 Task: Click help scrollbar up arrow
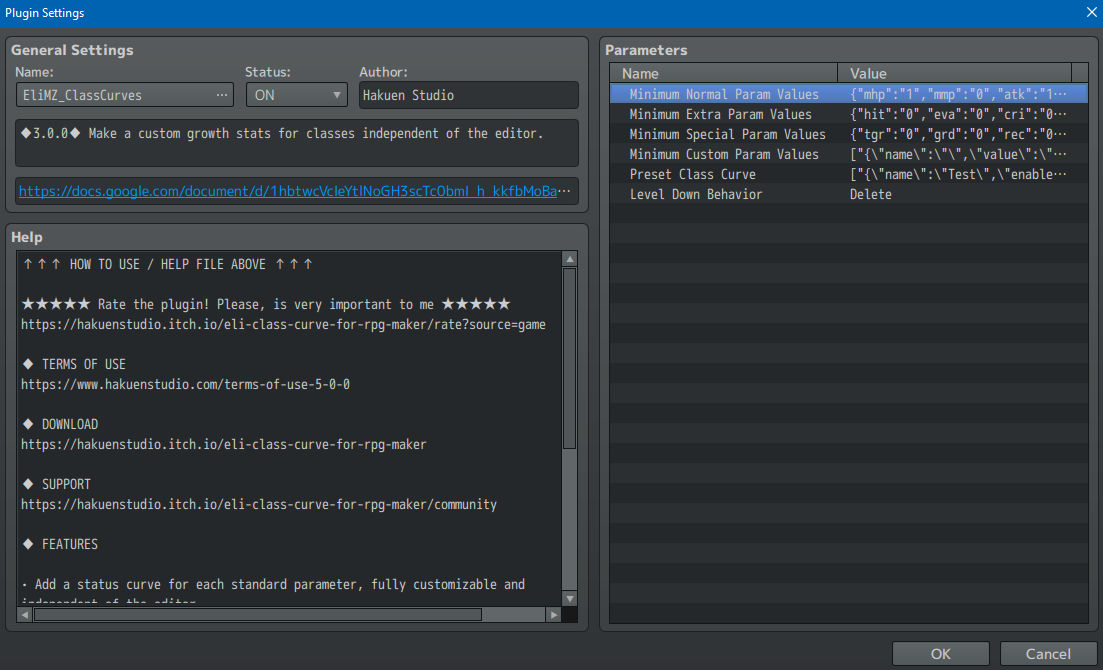[570, 259]
